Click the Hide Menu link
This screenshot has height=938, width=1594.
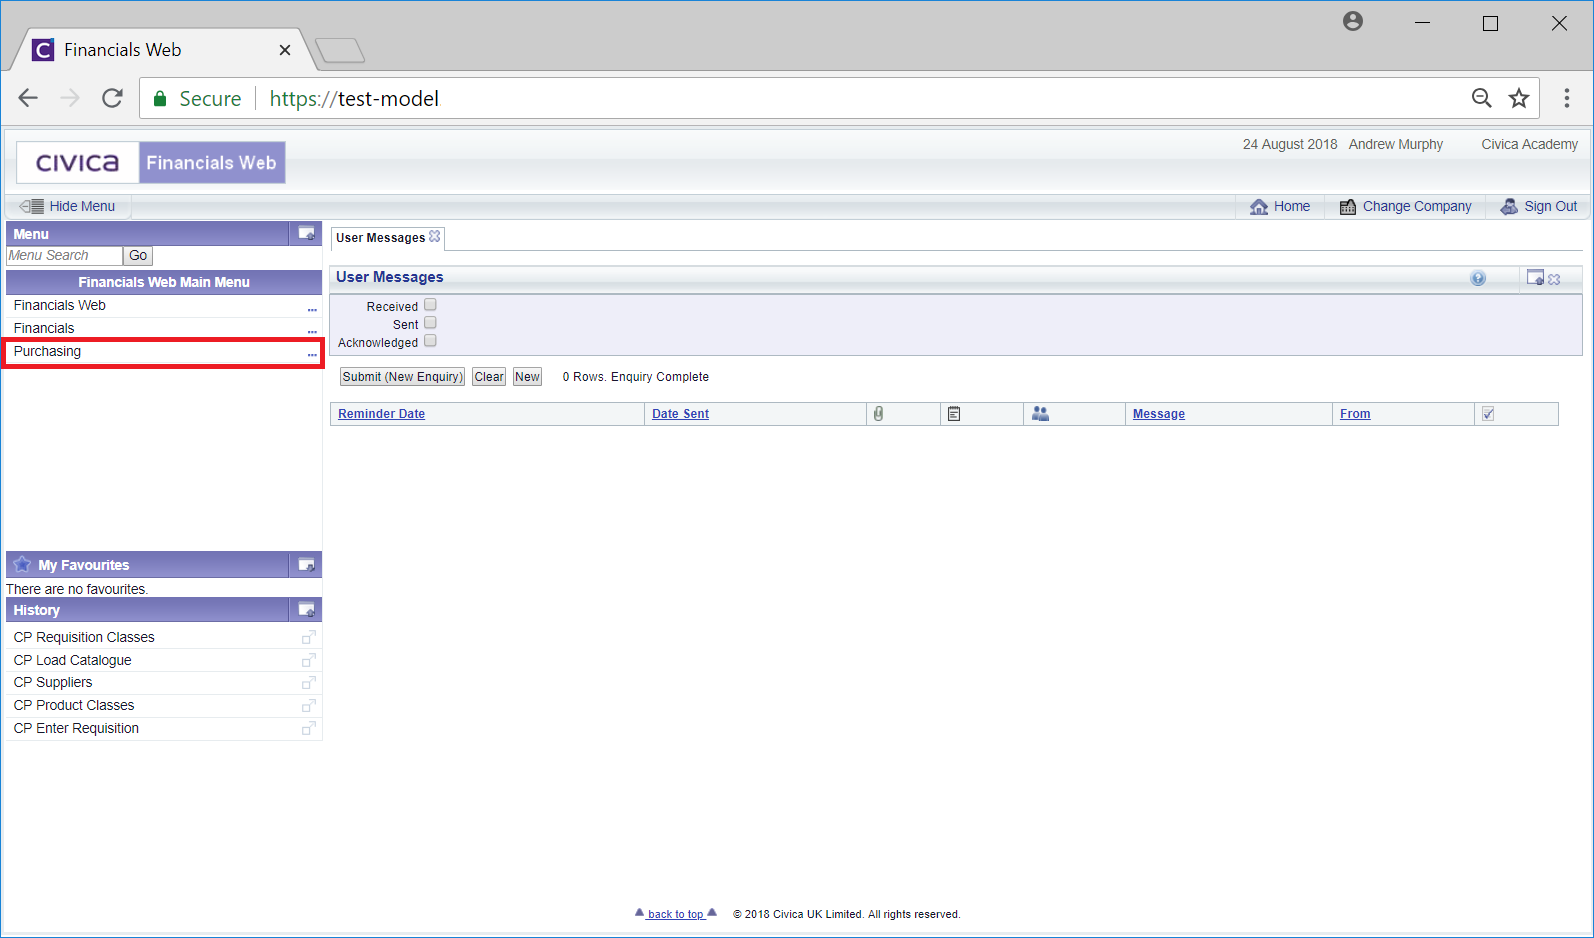(x=82, y=206)
